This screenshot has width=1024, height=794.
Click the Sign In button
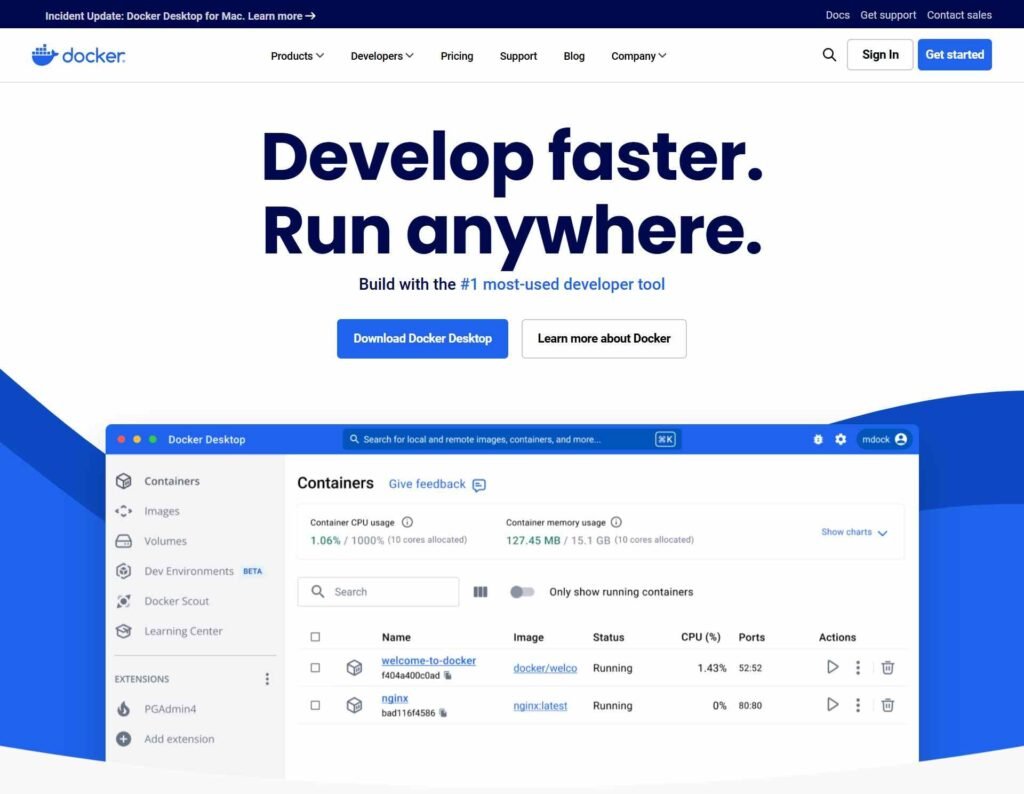880,55
